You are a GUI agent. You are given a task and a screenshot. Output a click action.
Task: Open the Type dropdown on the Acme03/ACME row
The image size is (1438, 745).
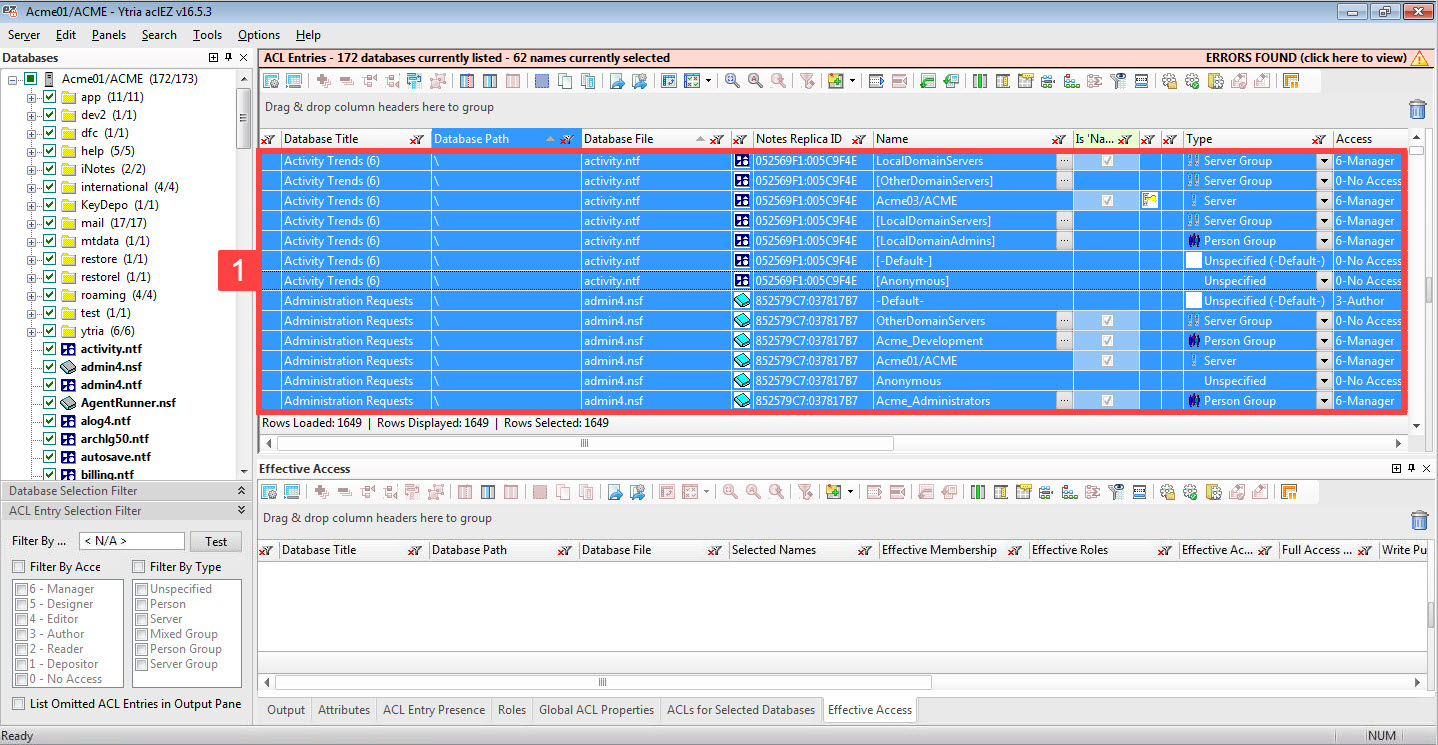point(1322,200)
